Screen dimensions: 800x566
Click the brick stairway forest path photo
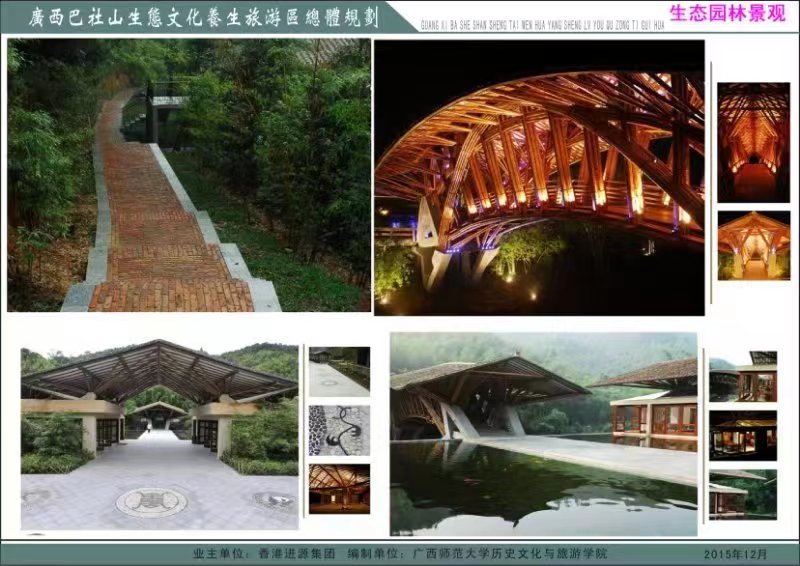(189, 175)
